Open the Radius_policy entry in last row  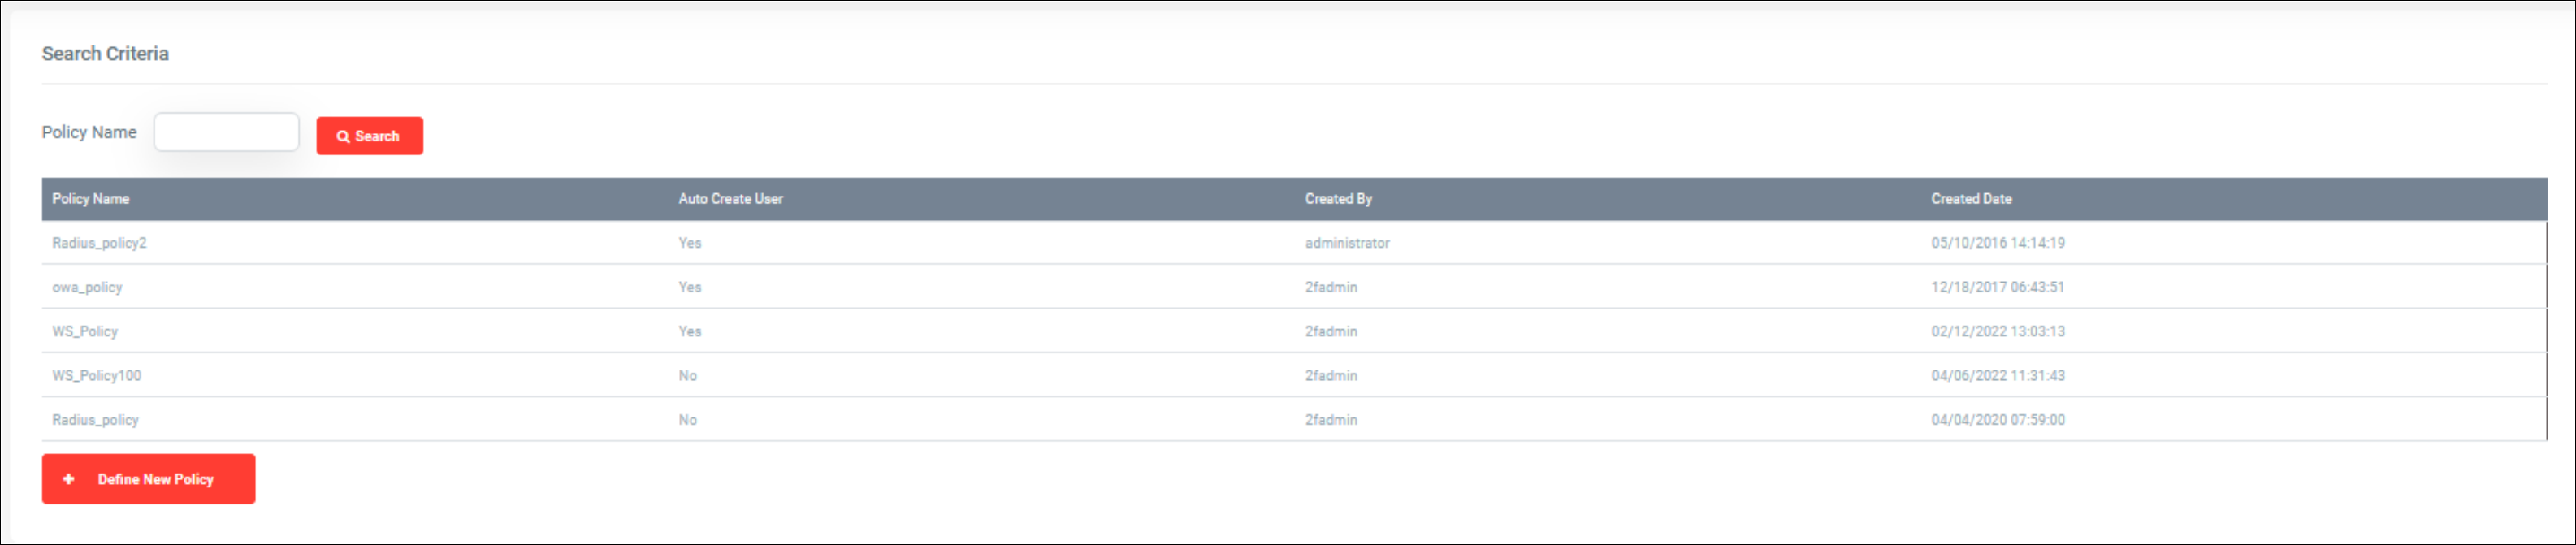[95, 420]
